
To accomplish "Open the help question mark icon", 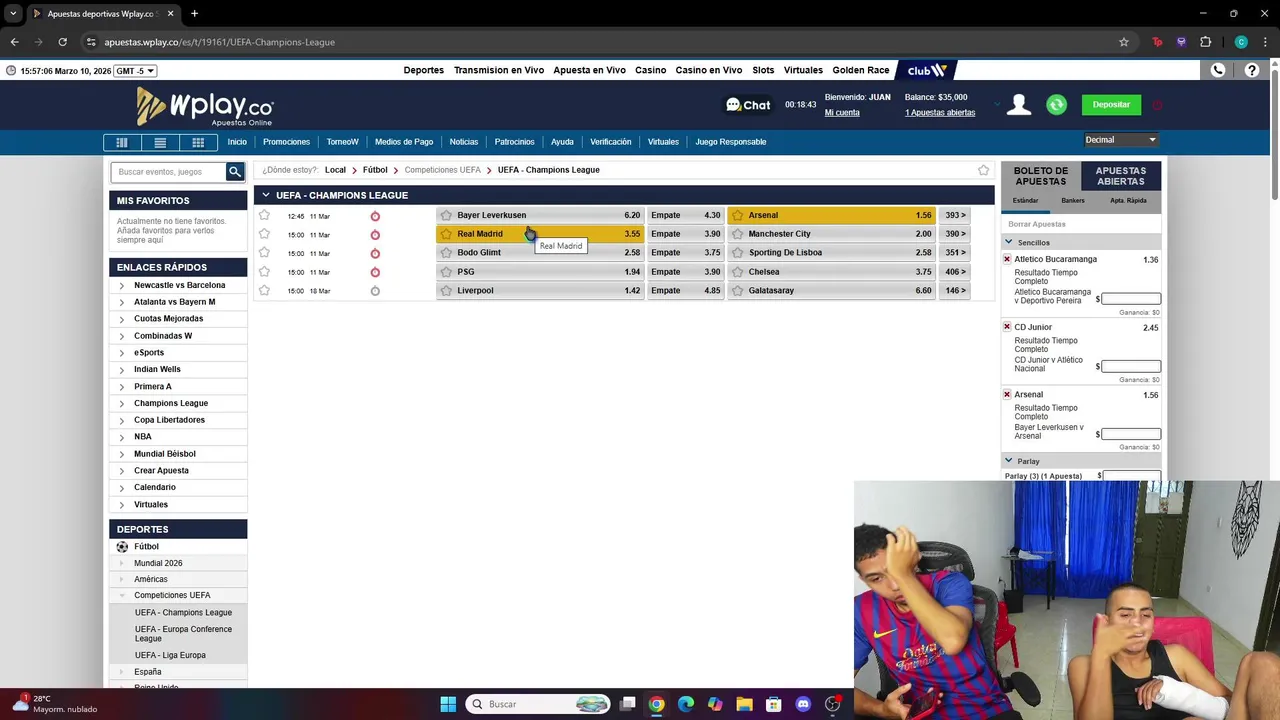I will tap(1251, 70).
